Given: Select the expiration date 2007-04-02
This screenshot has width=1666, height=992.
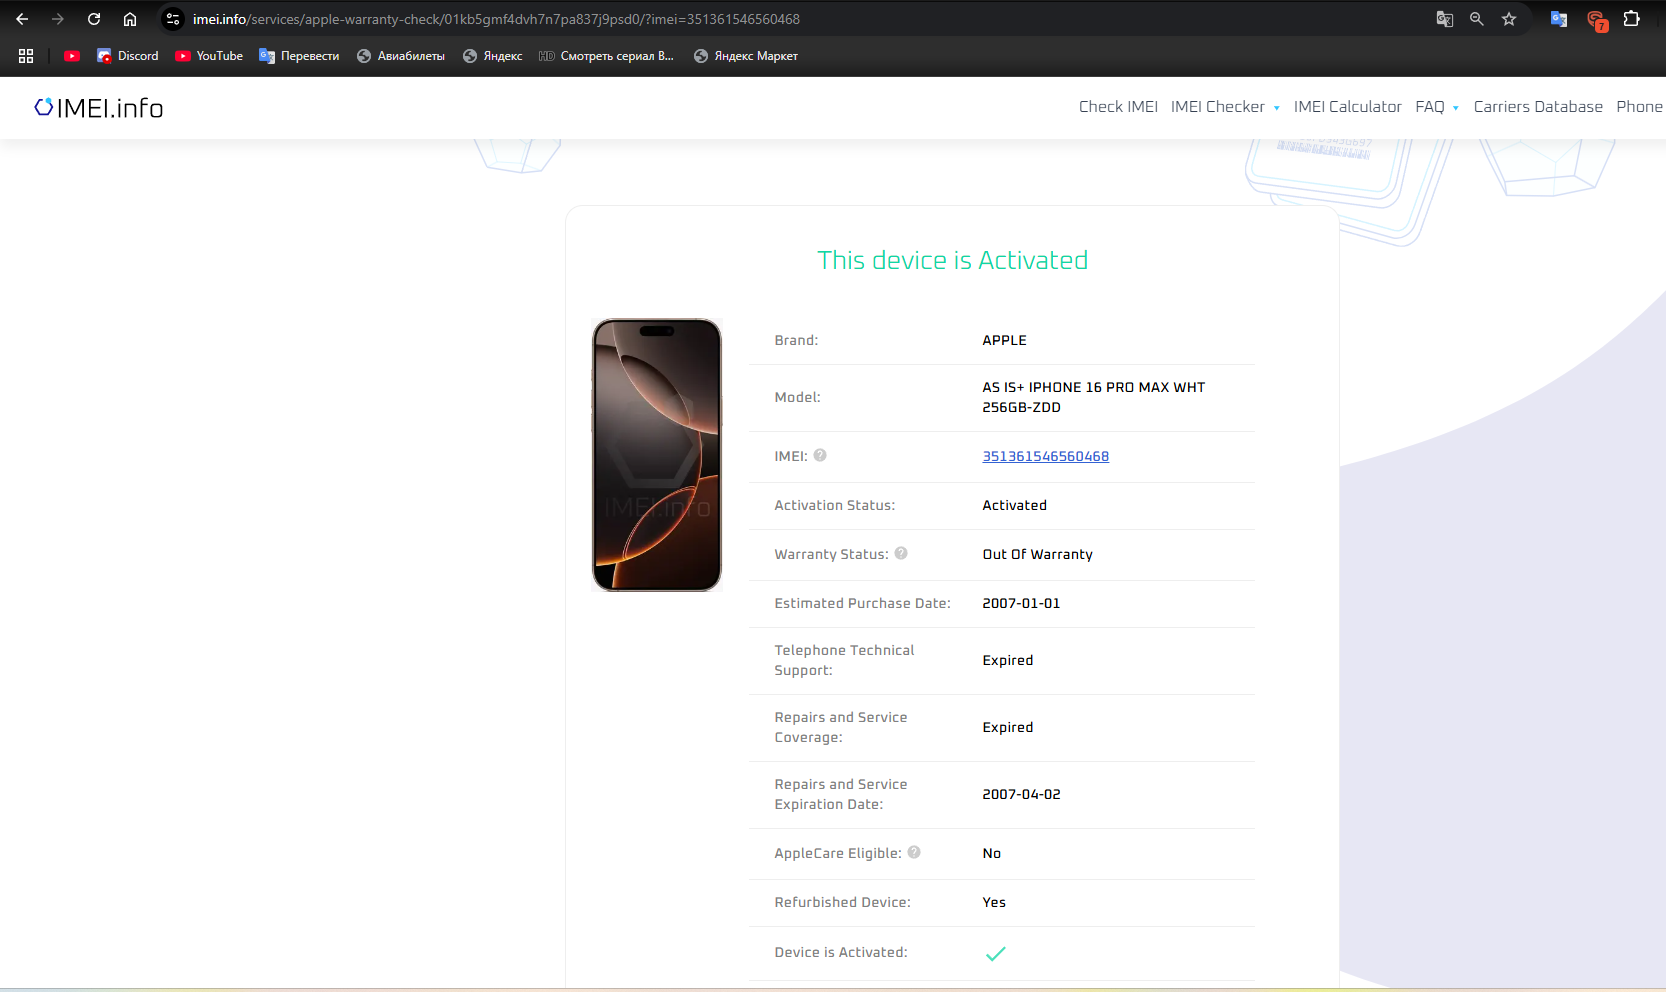Looking at the screenshot, I should pos(1021,794).
